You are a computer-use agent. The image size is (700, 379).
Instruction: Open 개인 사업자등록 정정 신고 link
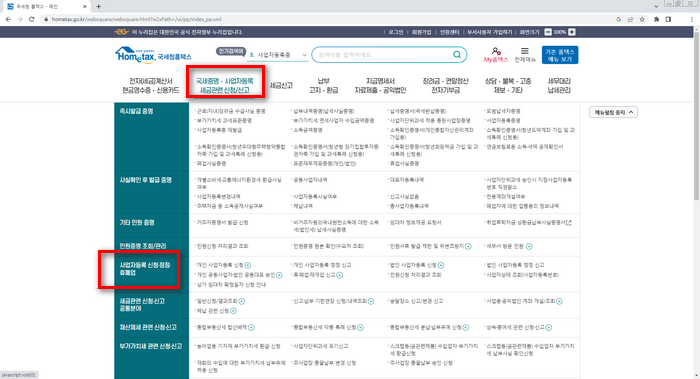coord(322,265)
